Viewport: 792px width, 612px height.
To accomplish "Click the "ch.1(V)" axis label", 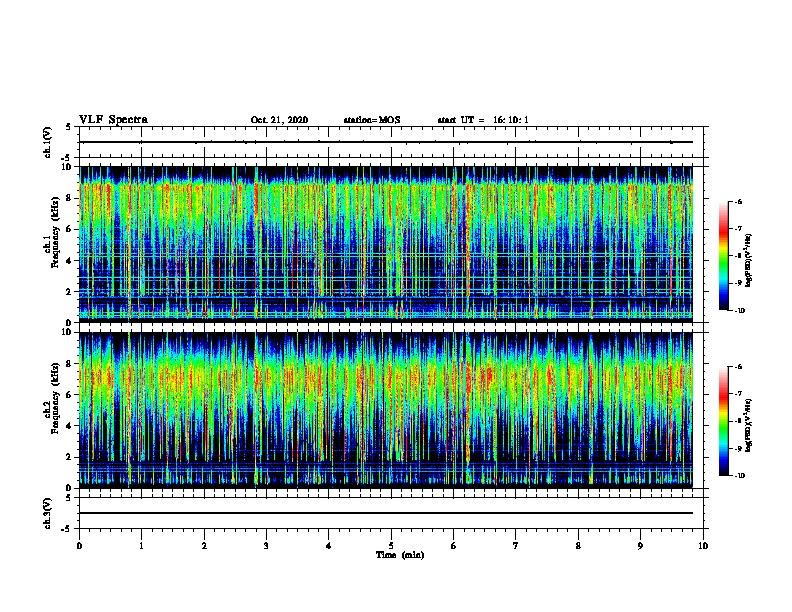I will click(x=48, y=142).
